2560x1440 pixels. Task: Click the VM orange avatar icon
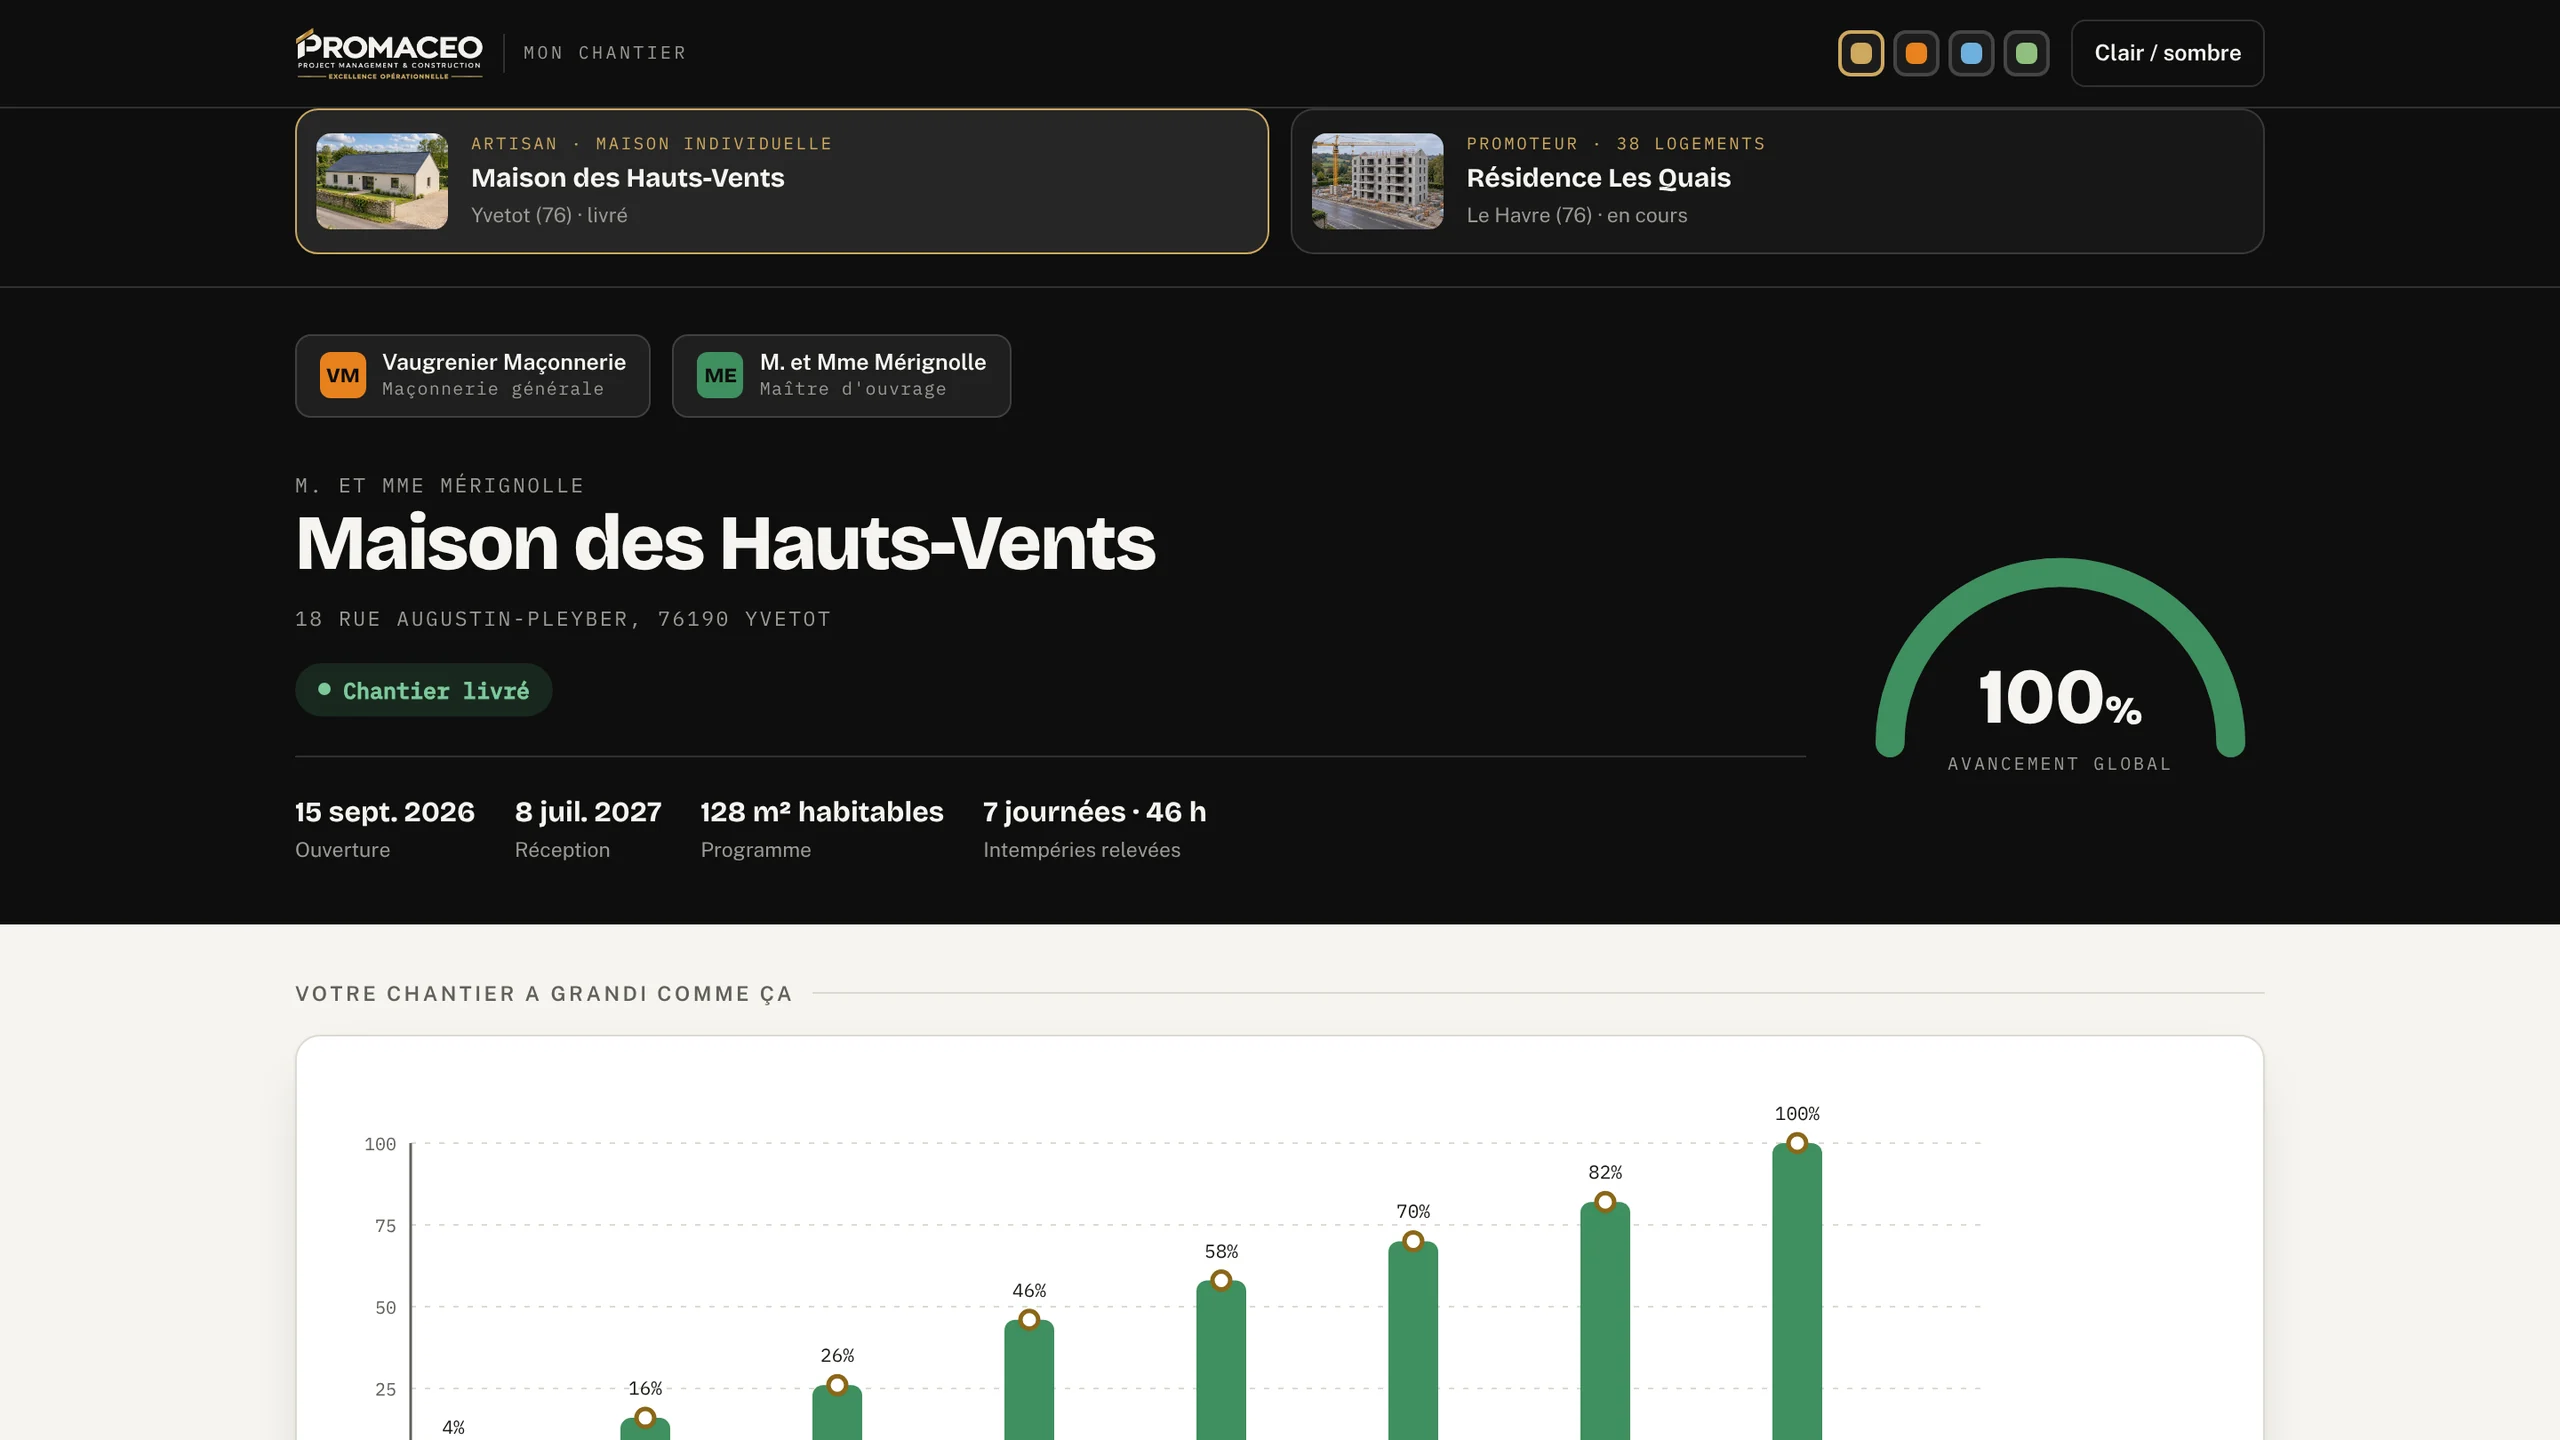coord(343,375)
